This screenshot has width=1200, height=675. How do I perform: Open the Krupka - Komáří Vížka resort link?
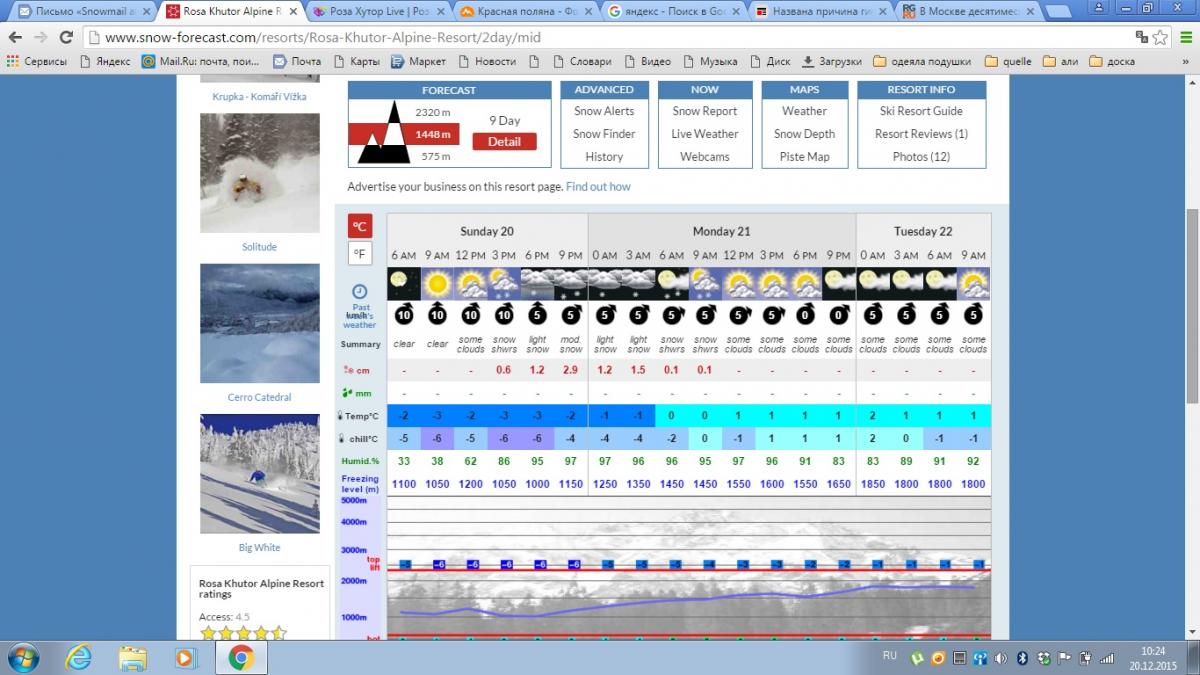pyautogui.click(x=260, y=97)
